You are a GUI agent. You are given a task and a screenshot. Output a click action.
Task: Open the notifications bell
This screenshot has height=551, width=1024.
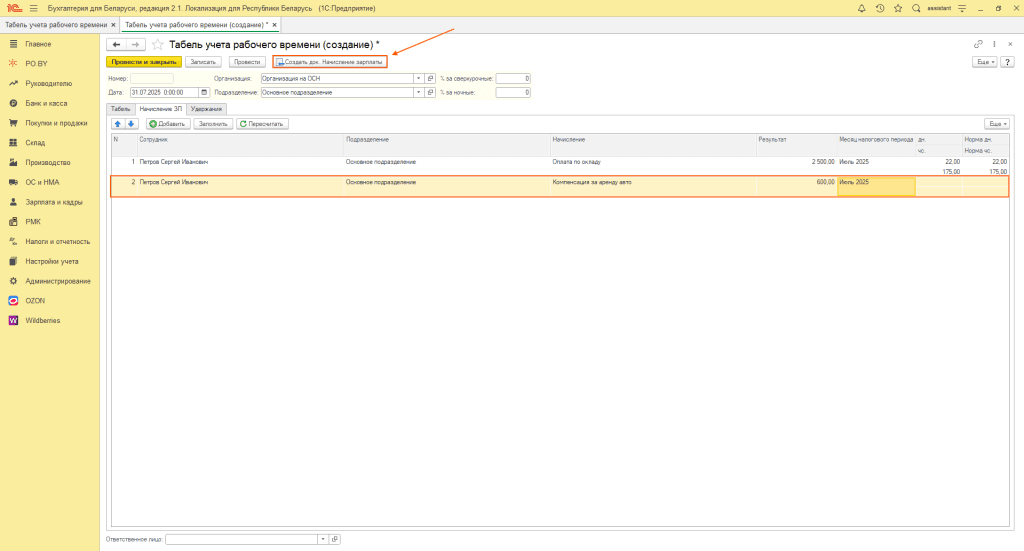(861, 8)
